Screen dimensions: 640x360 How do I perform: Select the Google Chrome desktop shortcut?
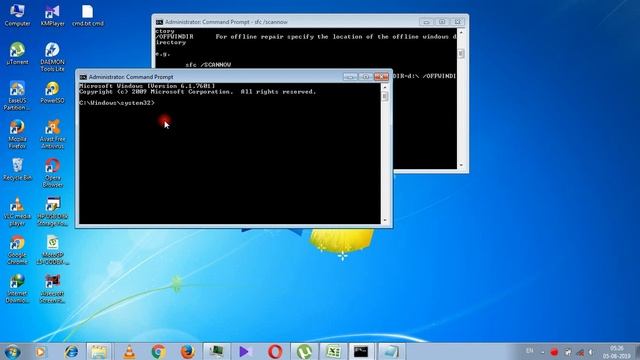click(x=17, y=250)
